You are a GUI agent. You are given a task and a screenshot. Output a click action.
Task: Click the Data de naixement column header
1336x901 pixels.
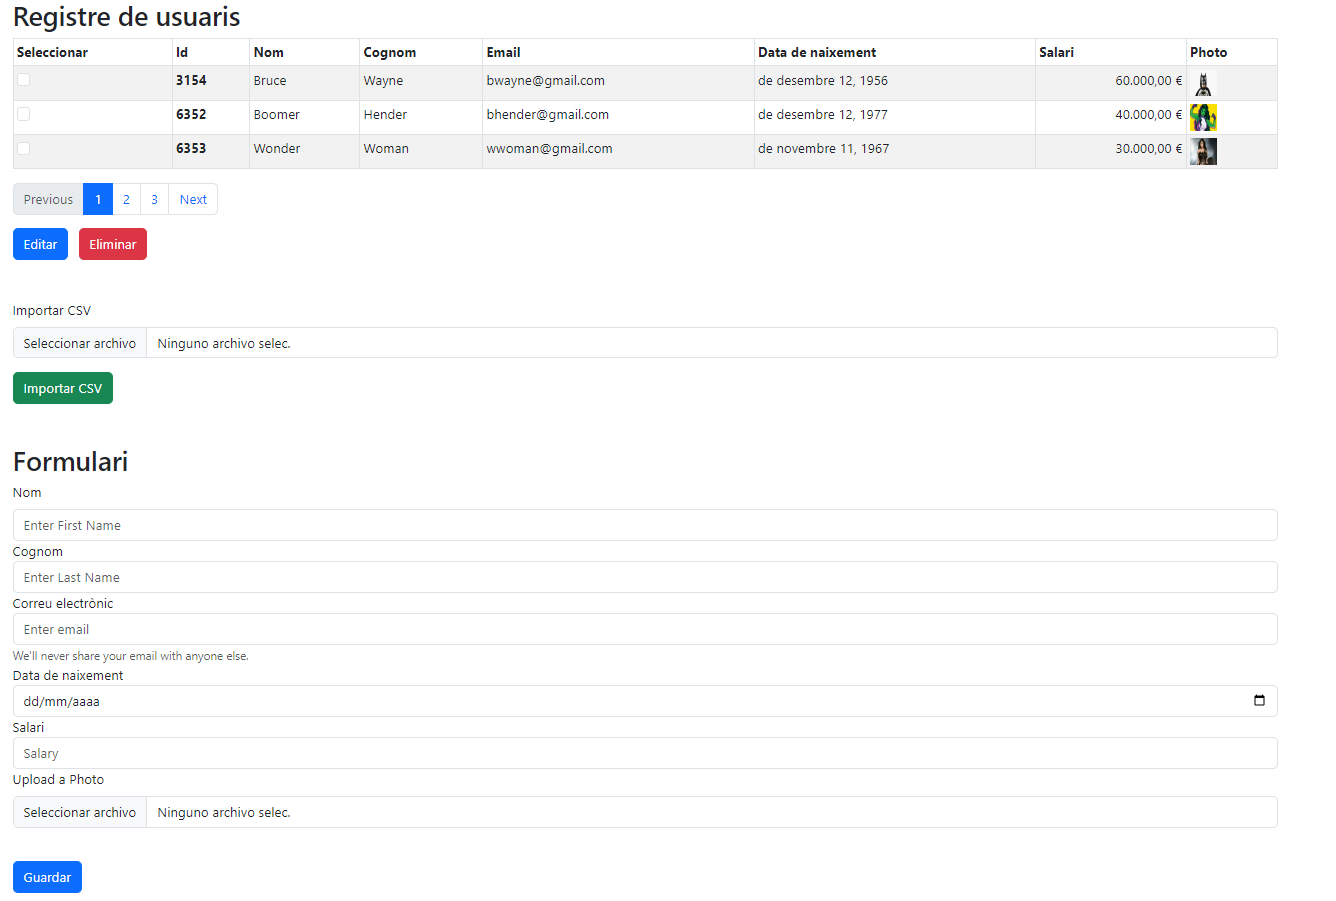click(x=894, y=52)
